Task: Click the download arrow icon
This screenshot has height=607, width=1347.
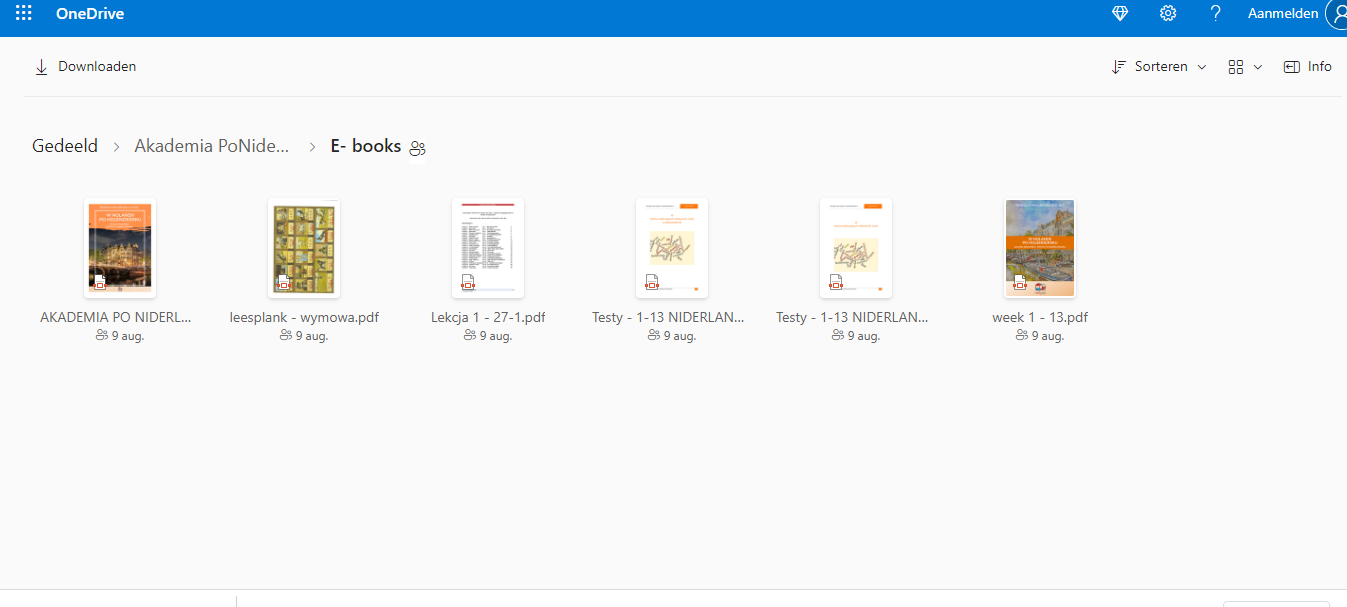Action: pos(41,67)
